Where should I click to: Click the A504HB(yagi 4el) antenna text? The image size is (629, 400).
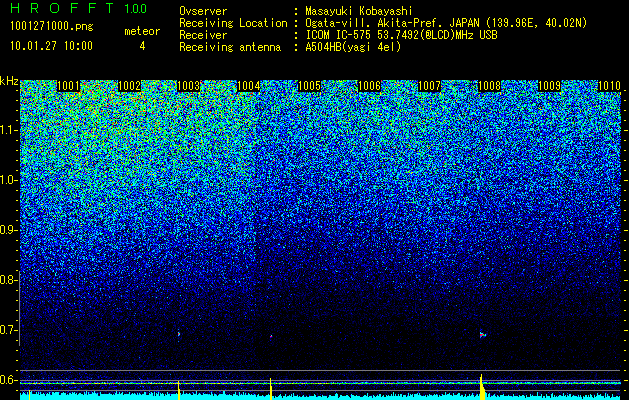353,47
